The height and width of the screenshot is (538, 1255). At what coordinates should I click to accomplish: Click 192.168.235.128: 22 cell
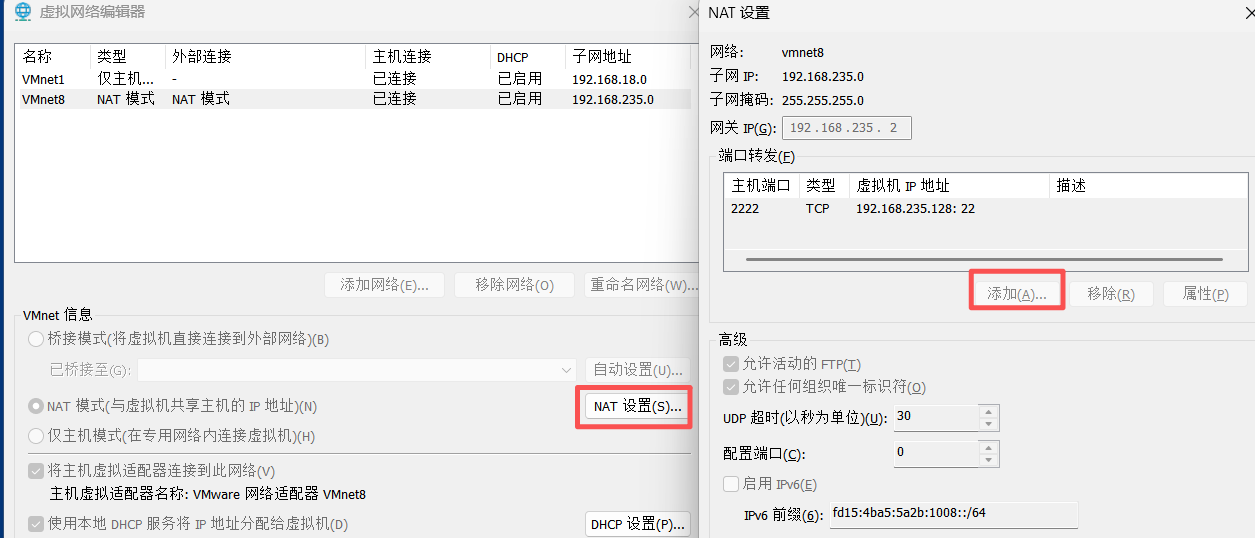tap(915, 209)
